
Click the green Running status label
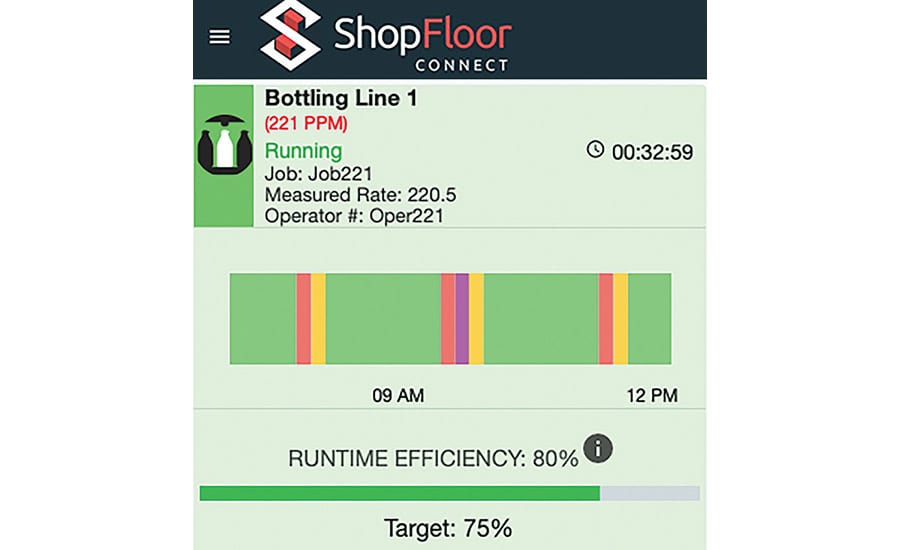304,151
